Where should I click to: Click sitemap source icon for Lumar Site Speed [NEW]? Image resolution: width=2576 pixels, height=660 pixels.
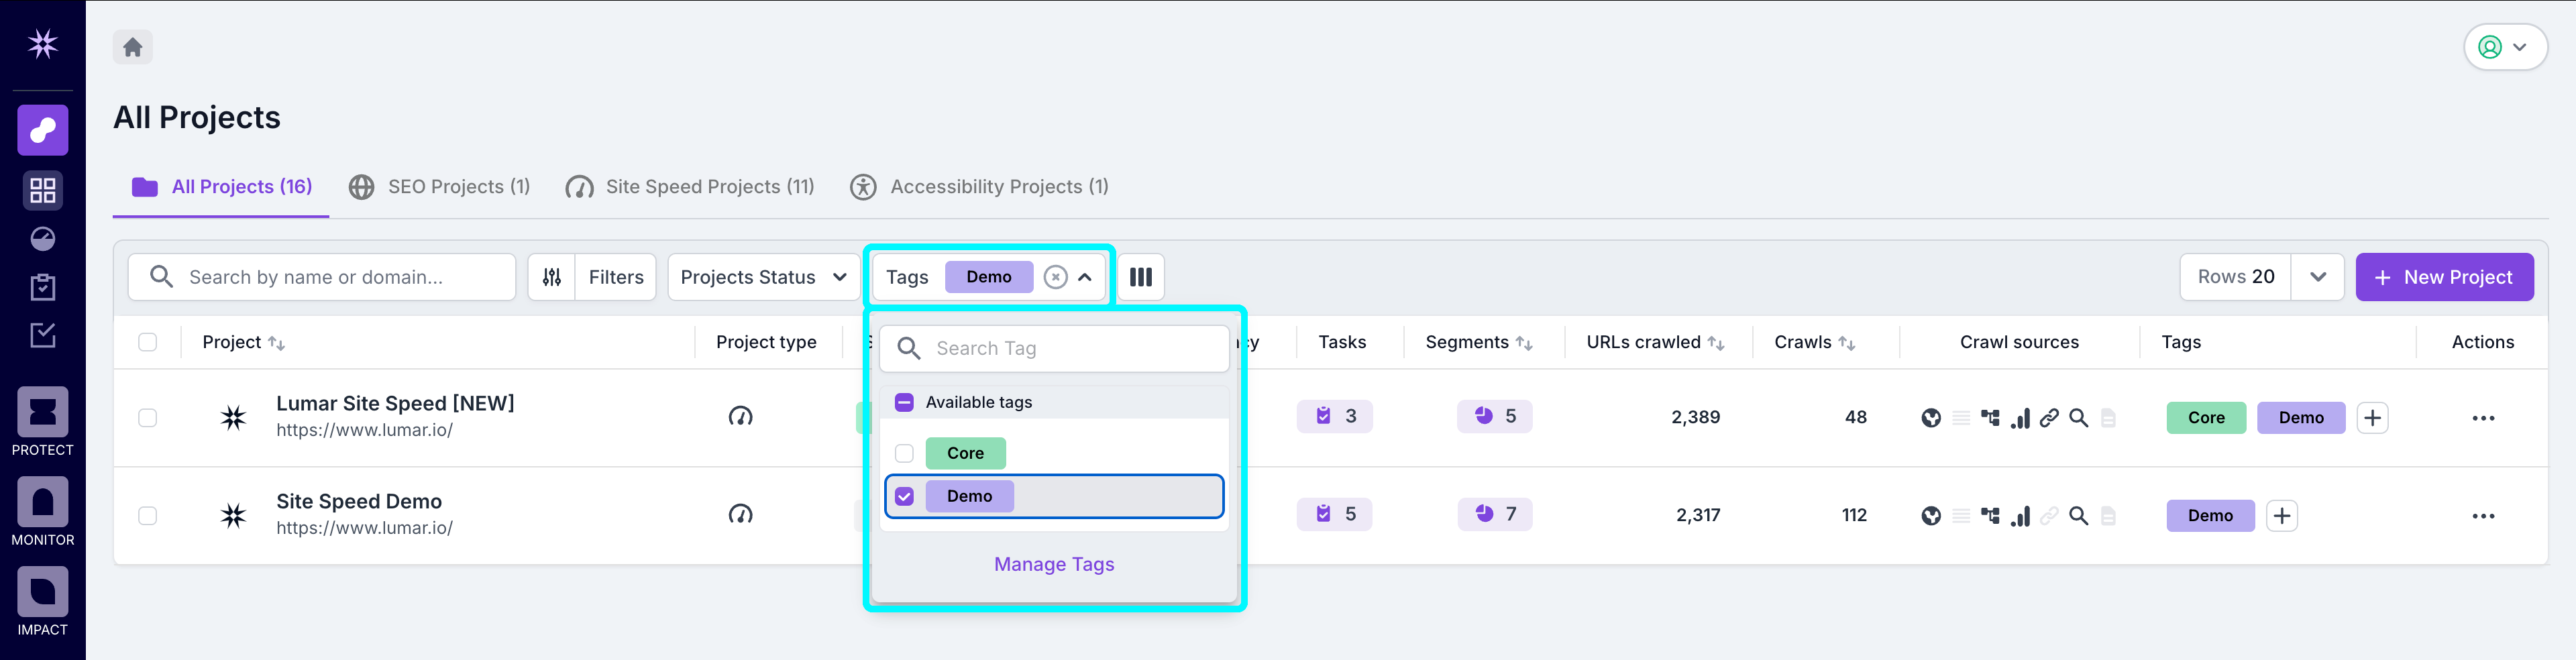pos(1990,418)
